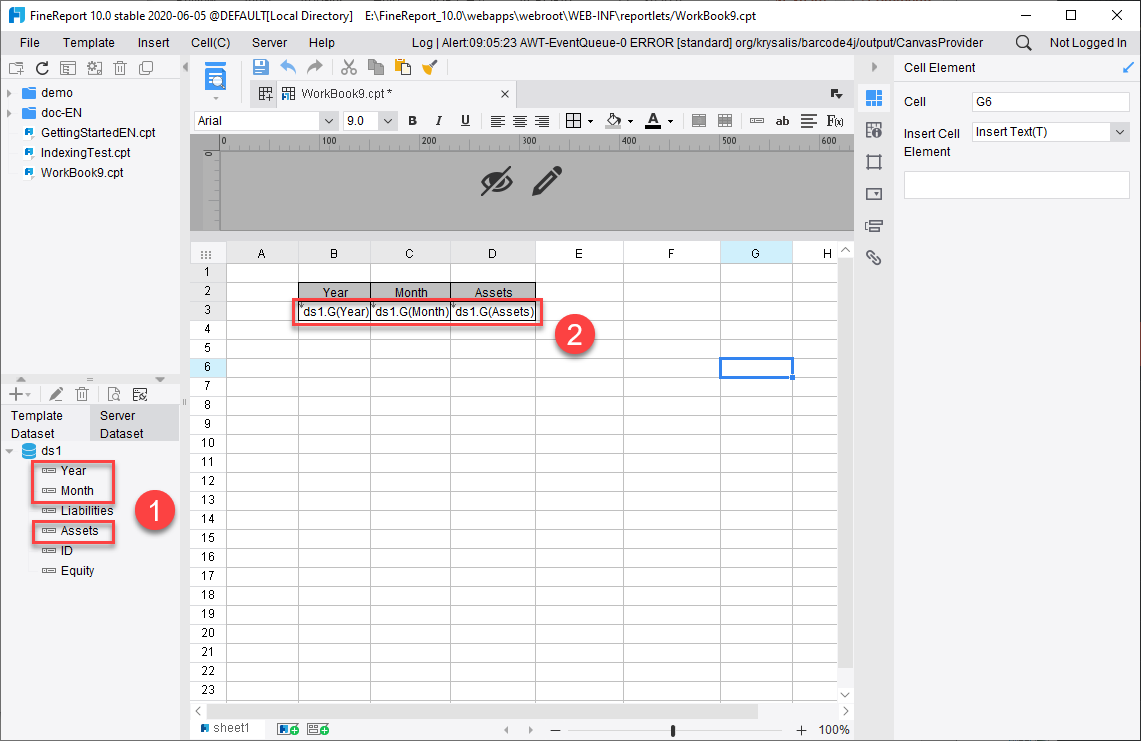Viewport: 1141px width, 741px height.
Task: Unmerge cells using toolbar icon
Action: click(x=725, y=121)
